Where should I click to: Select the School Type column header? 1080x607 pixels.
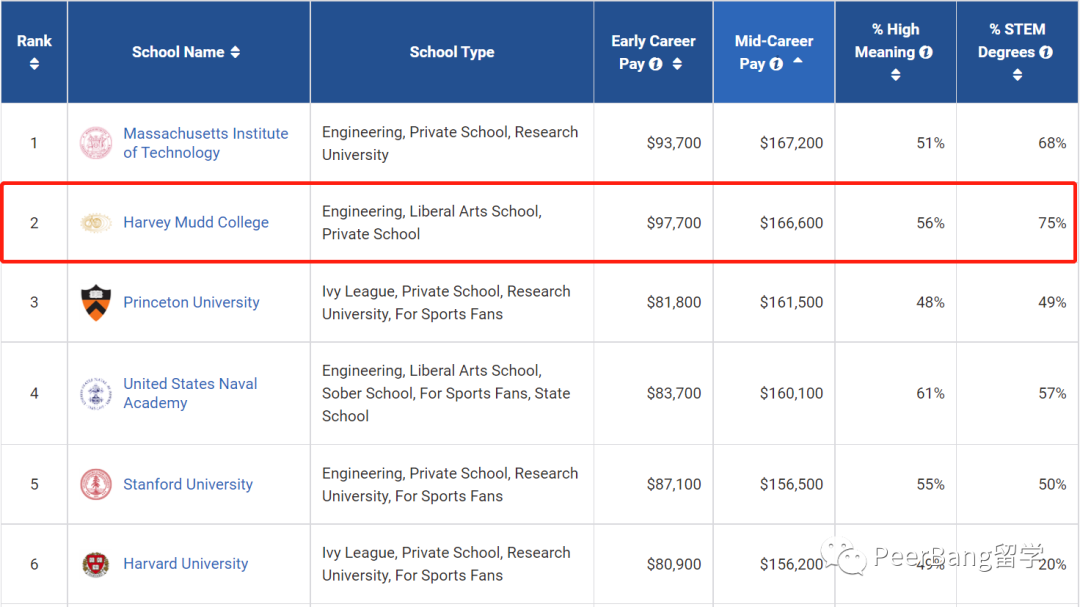point(452,52)
